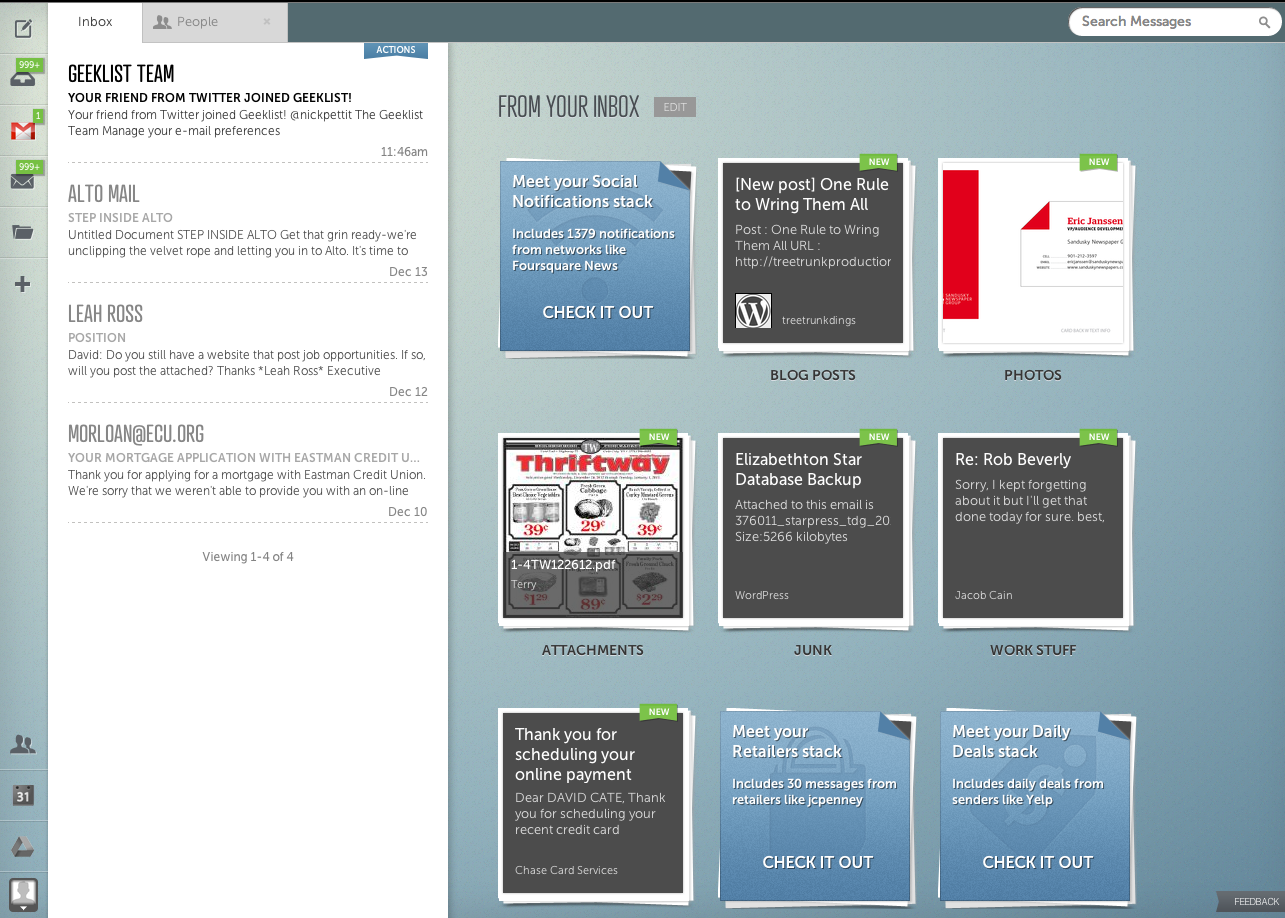The width and height of the screenshot is (1285, 918).
Task: Open the Chase online payment card
Action: pyautogui.click(x=593, y=803)
